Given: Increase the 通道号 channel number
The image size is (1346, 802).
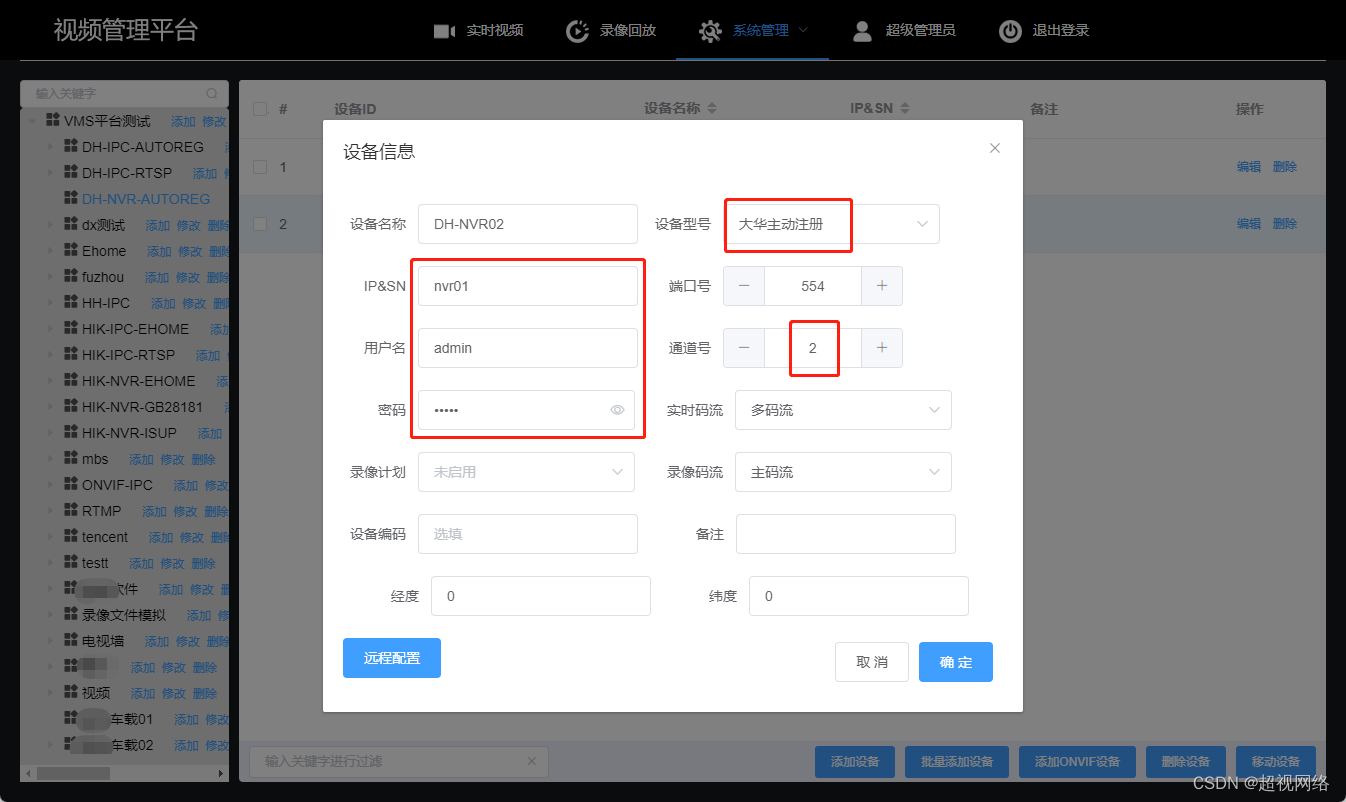Looking at the screenshot, I should (882, 348).
